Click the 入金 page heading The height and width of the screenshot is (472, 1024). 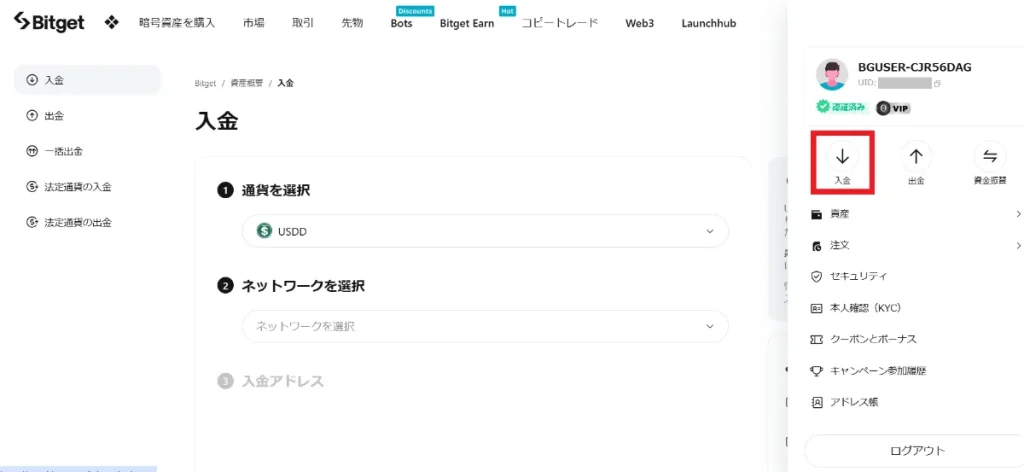(217, 121)
